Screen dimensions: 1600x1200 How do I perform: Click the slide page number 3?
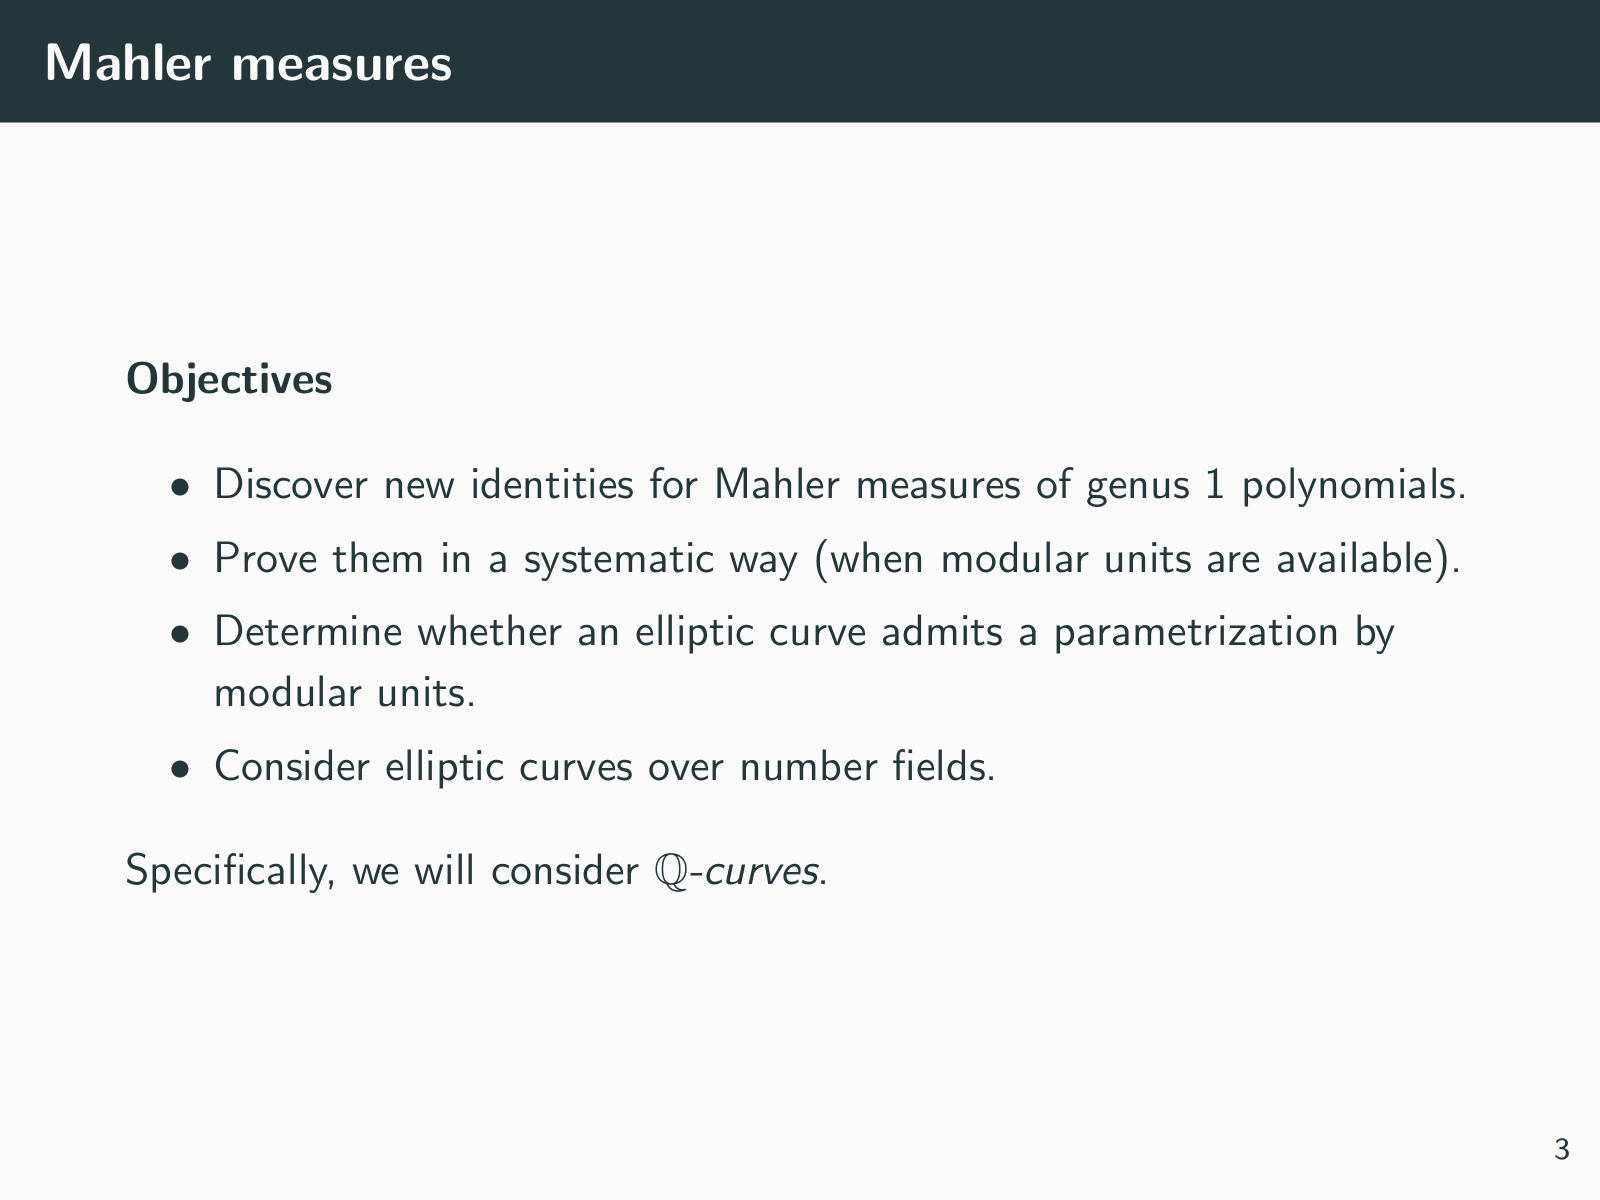point(1561,1150)
